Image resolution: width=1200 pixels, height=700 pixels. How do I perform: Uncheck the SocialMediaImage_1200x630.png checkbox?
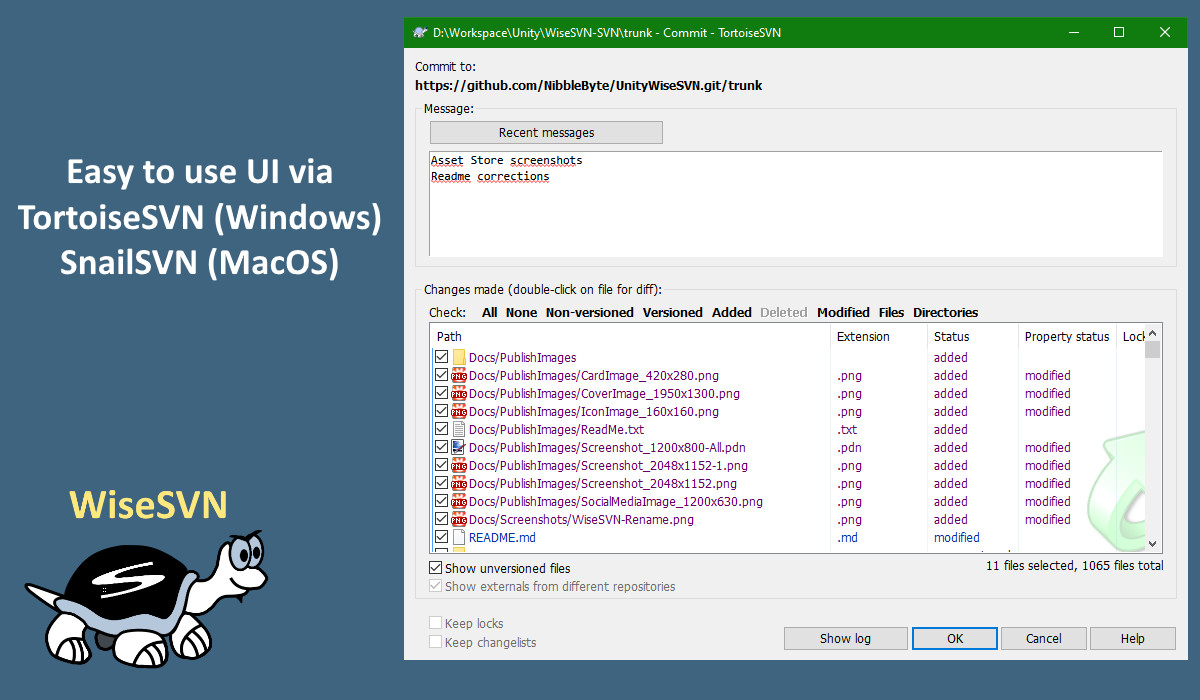coord(441,501)
